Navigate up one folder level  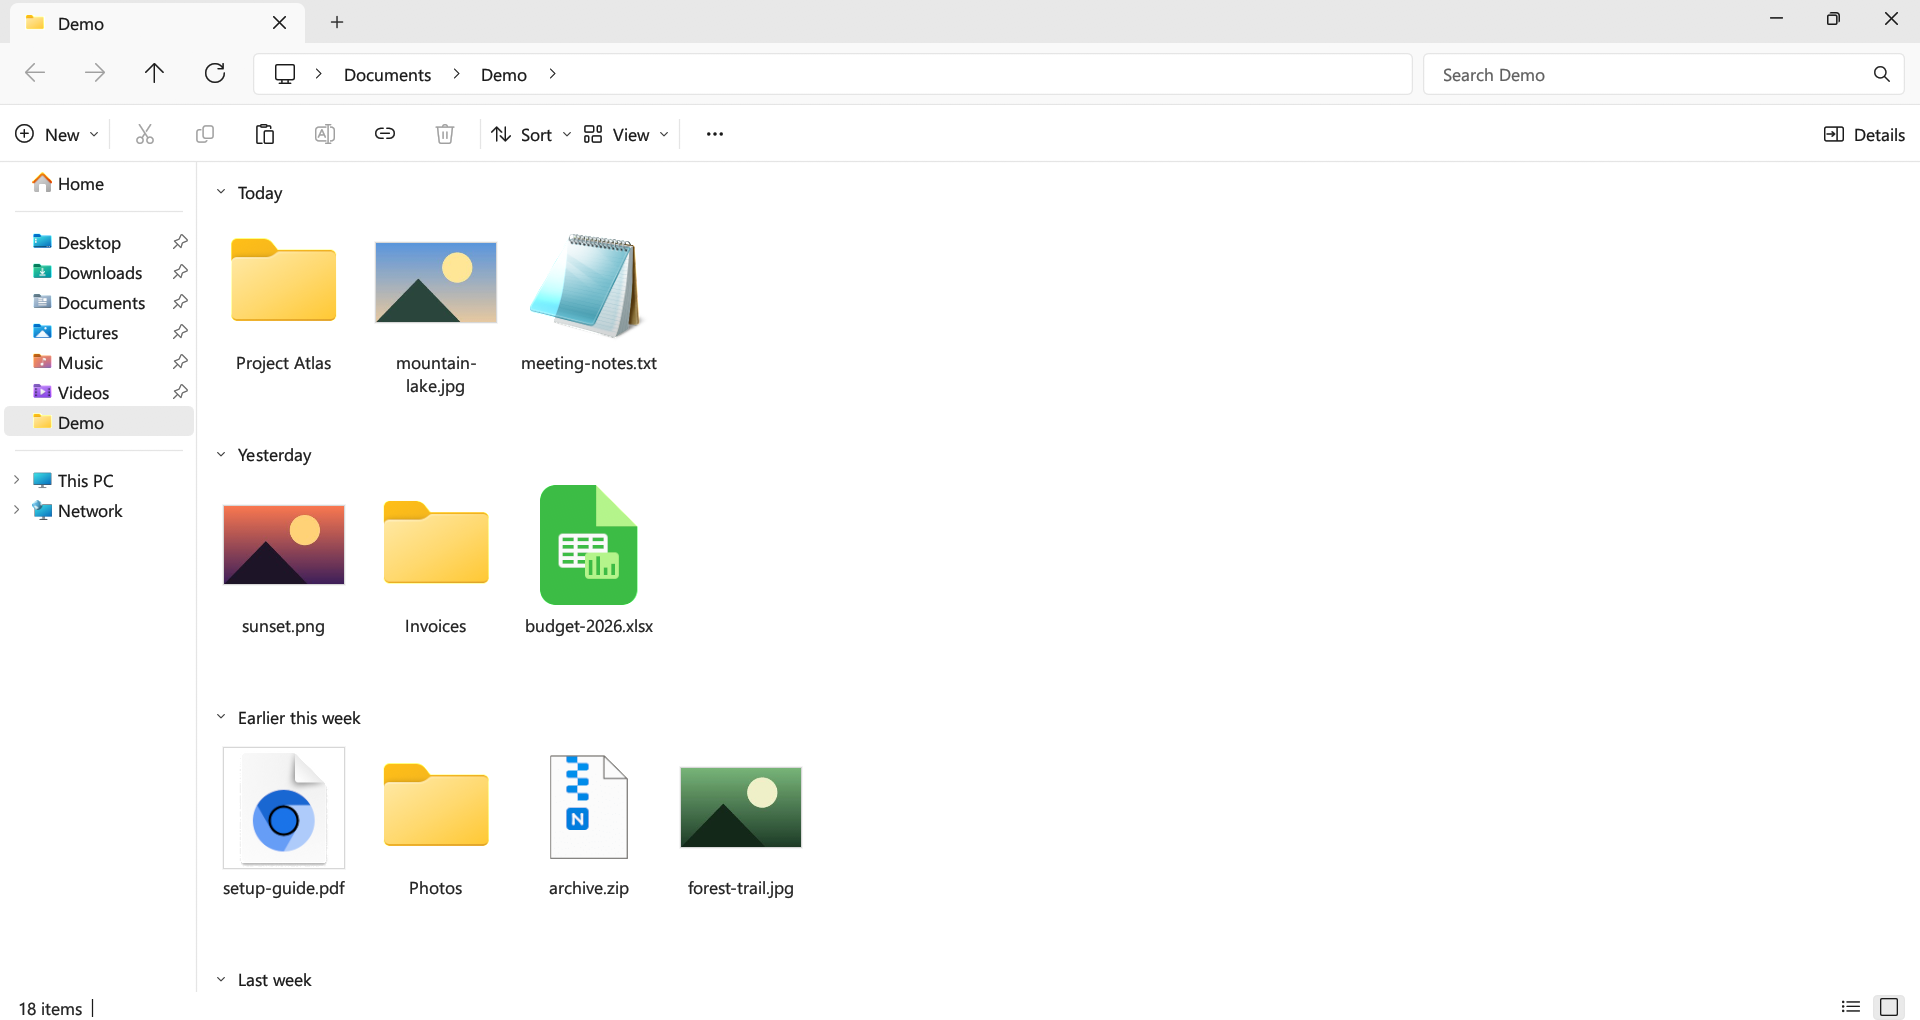click(154, 73)
